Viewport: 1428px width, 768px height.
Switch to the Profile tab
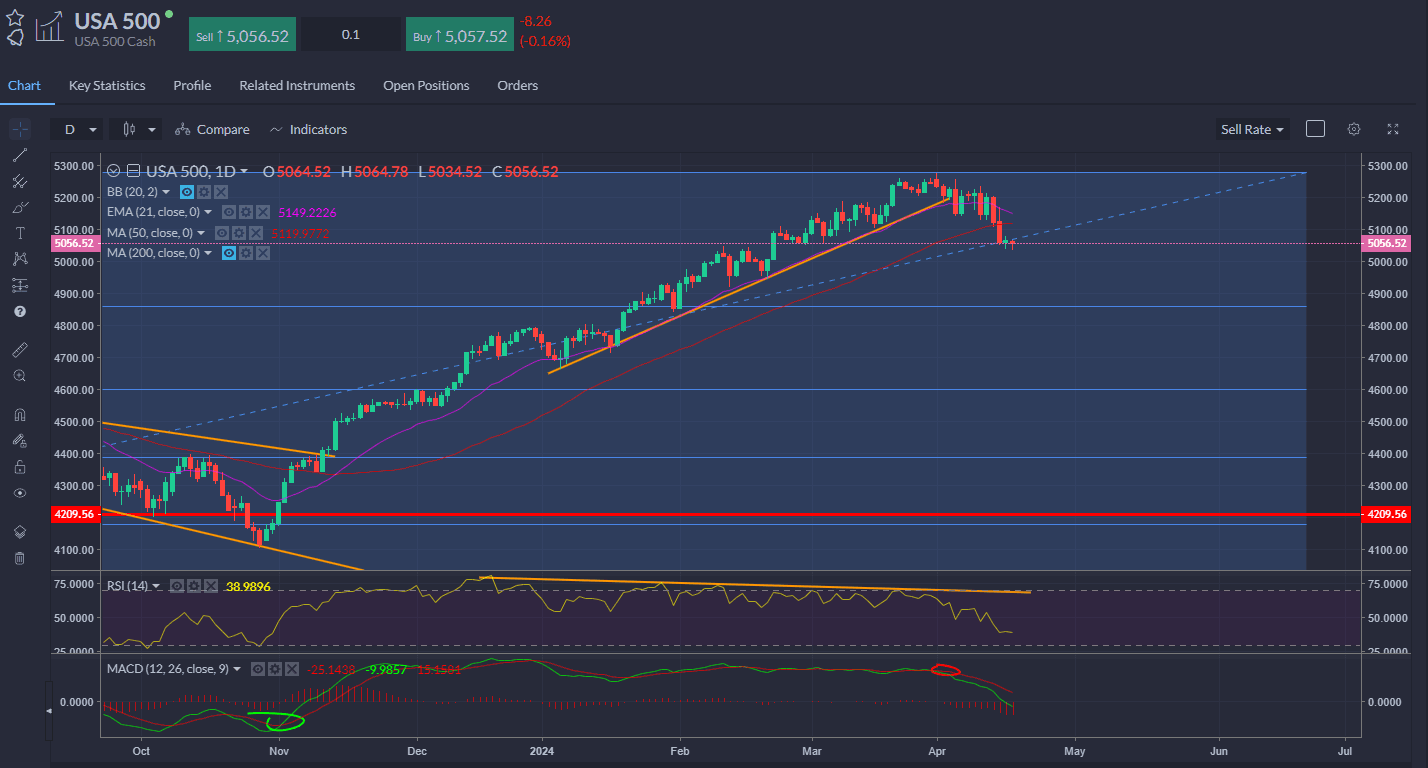pos(192,86)
